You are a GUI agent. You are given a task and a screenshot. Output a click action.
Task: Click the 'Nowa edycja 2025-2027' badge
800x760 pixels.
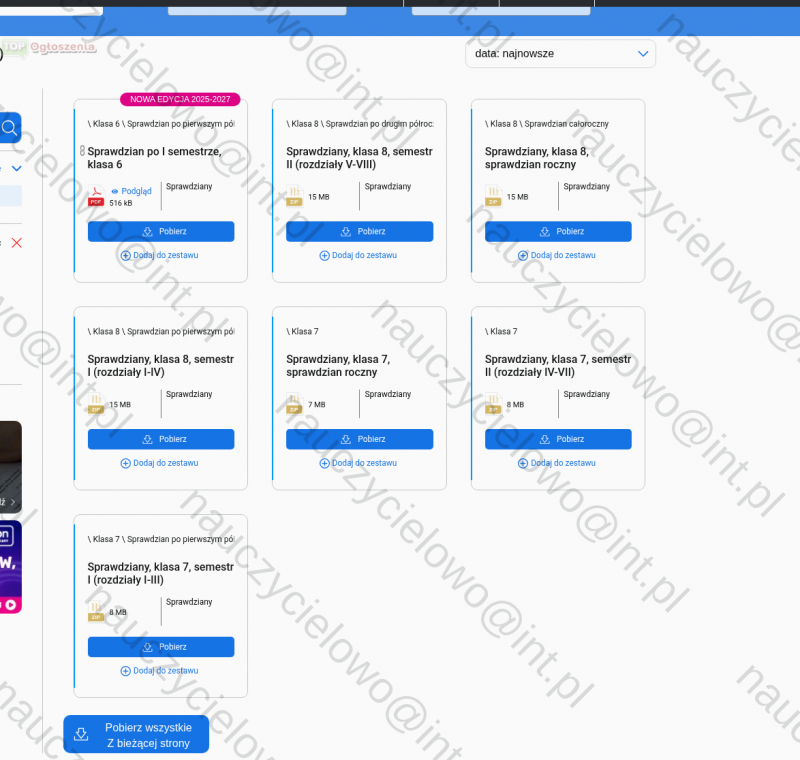180,99
